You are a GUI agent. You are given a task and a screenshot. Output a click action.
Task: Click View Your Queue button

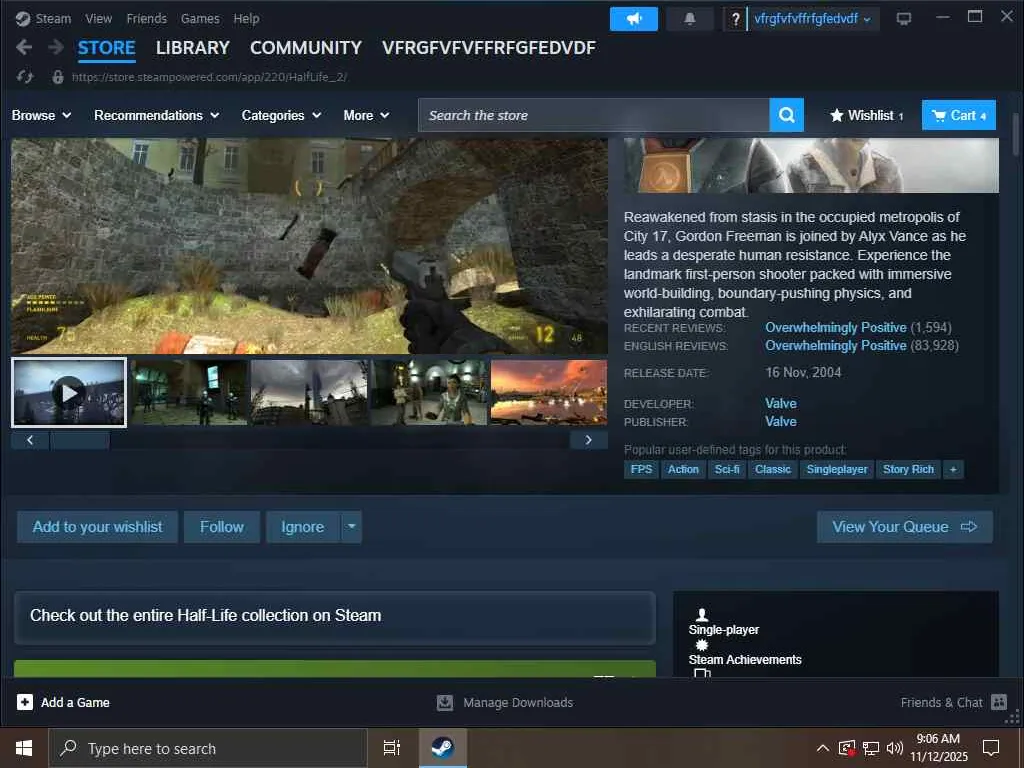(x=904, y=527)
